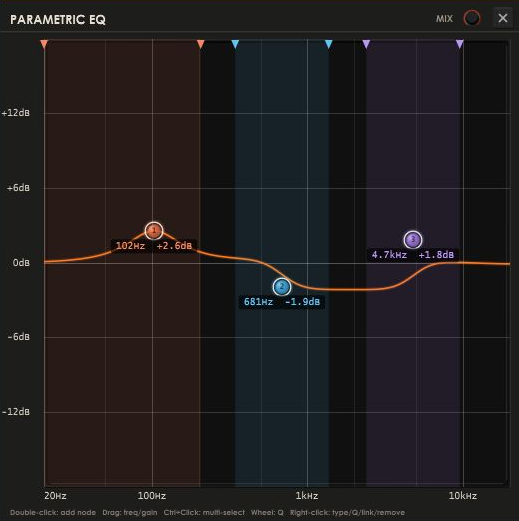Click the +12dB axis label
The height and width of the screenshot is (521, 519).
15,113
